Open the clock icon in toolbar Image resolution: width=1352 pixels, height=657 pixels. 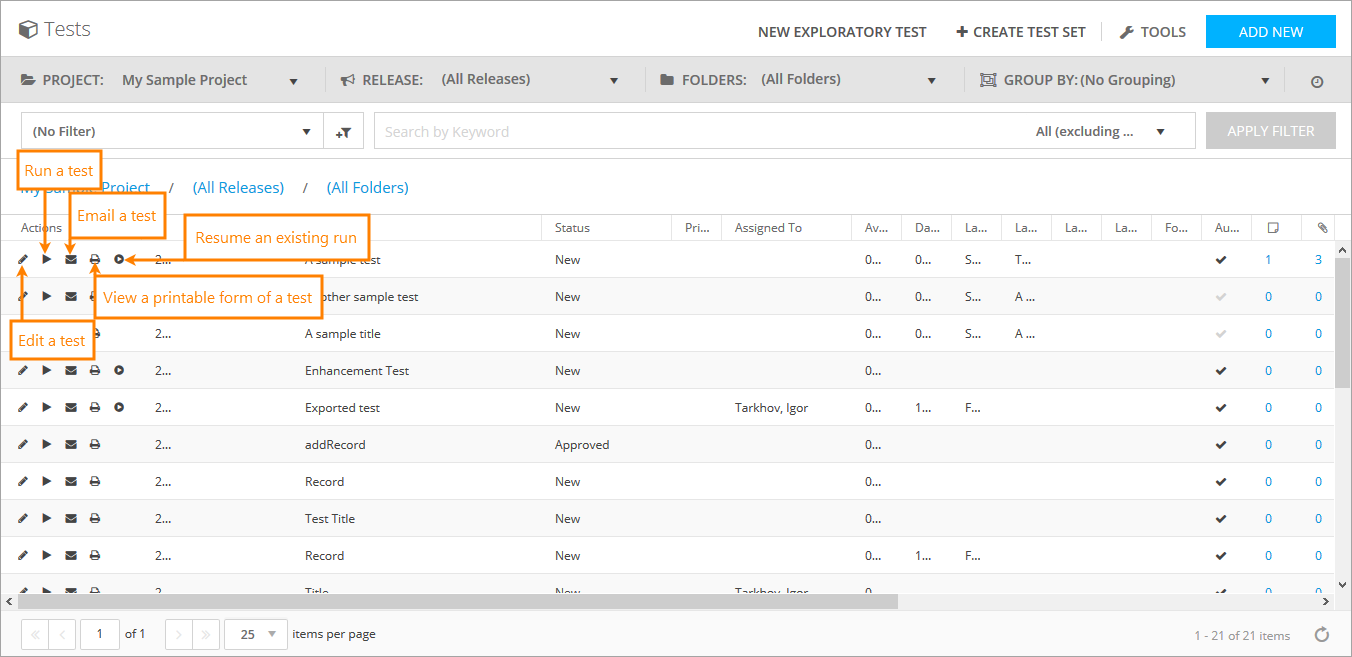[1317, 81]
